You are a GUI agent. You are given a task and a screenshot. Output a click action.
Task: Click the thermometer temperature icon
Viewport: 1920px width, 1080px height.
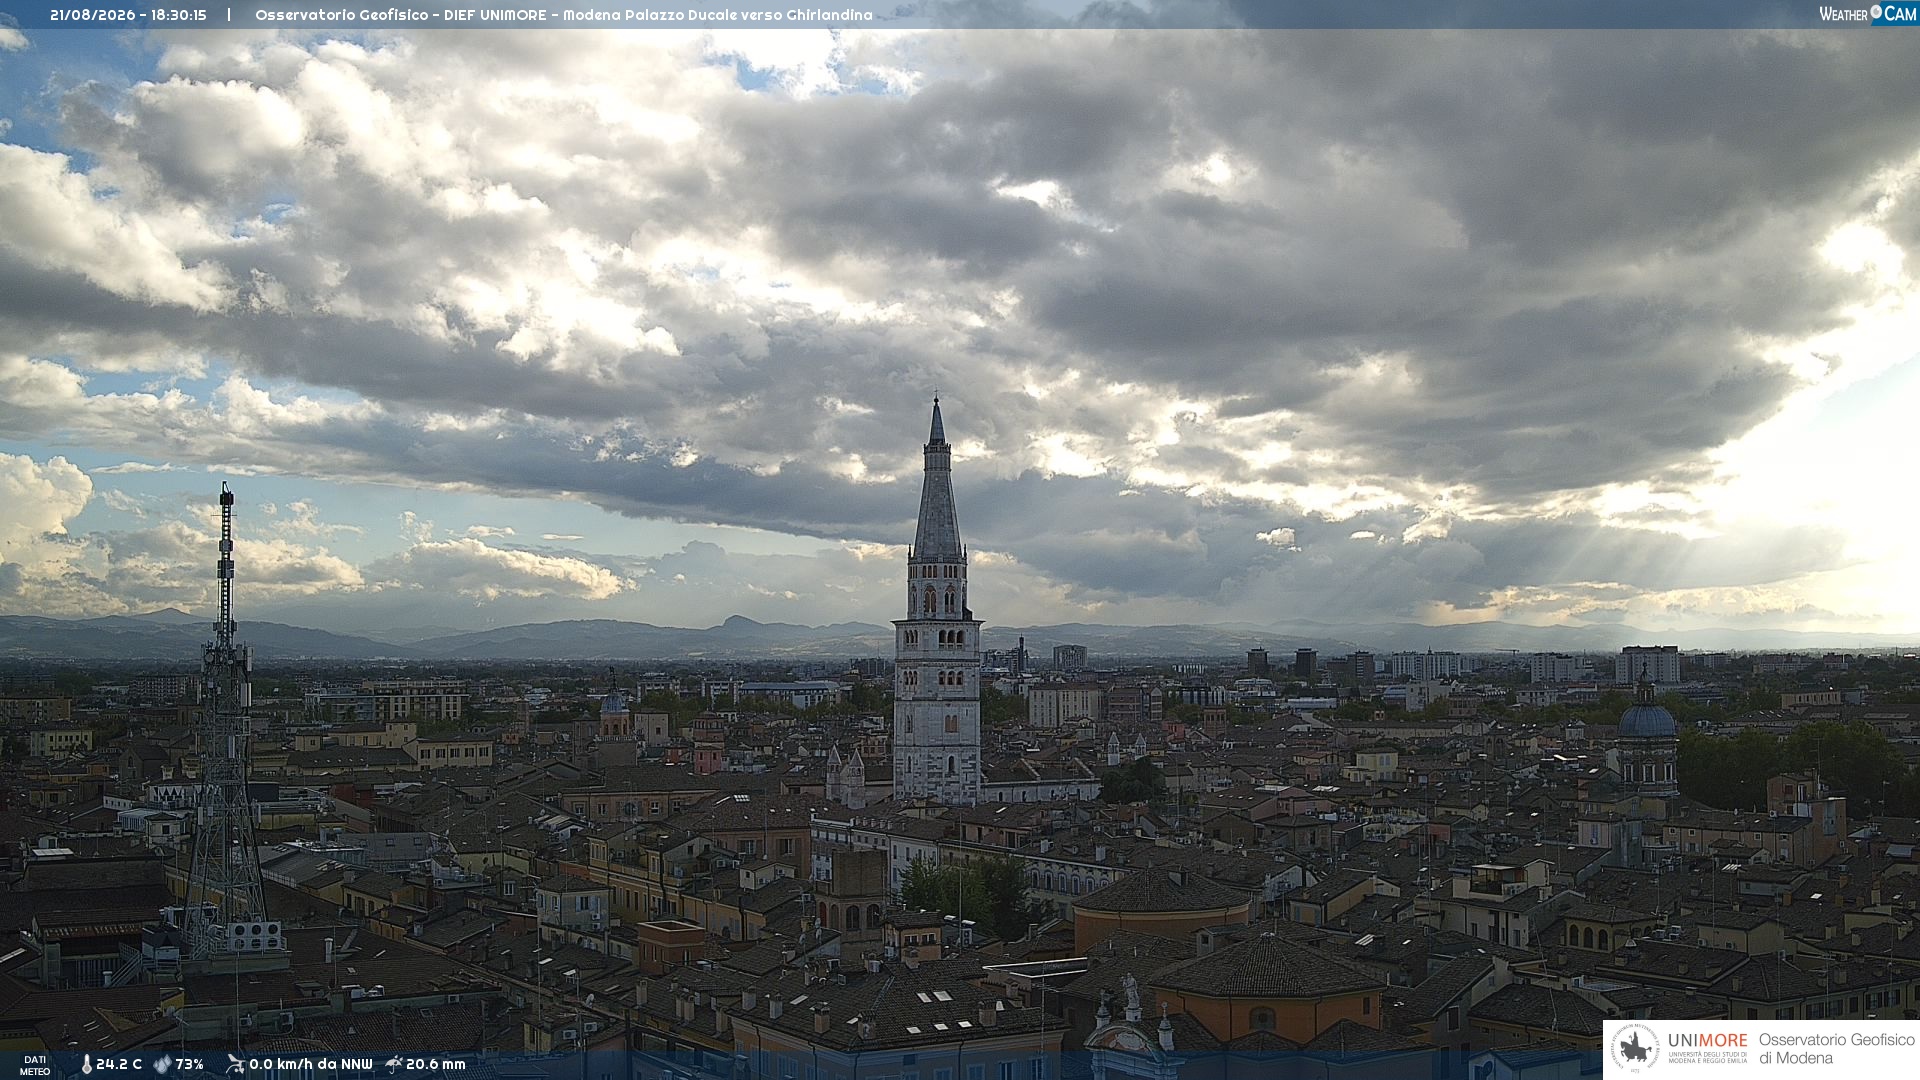(x=87, y=1065)
